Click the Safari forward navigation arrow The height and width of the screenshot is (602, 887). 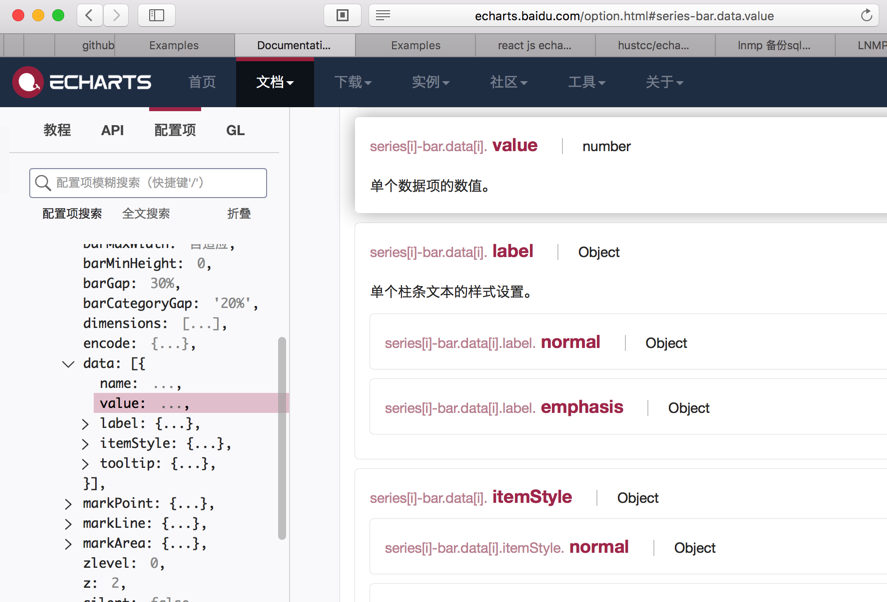116,15
